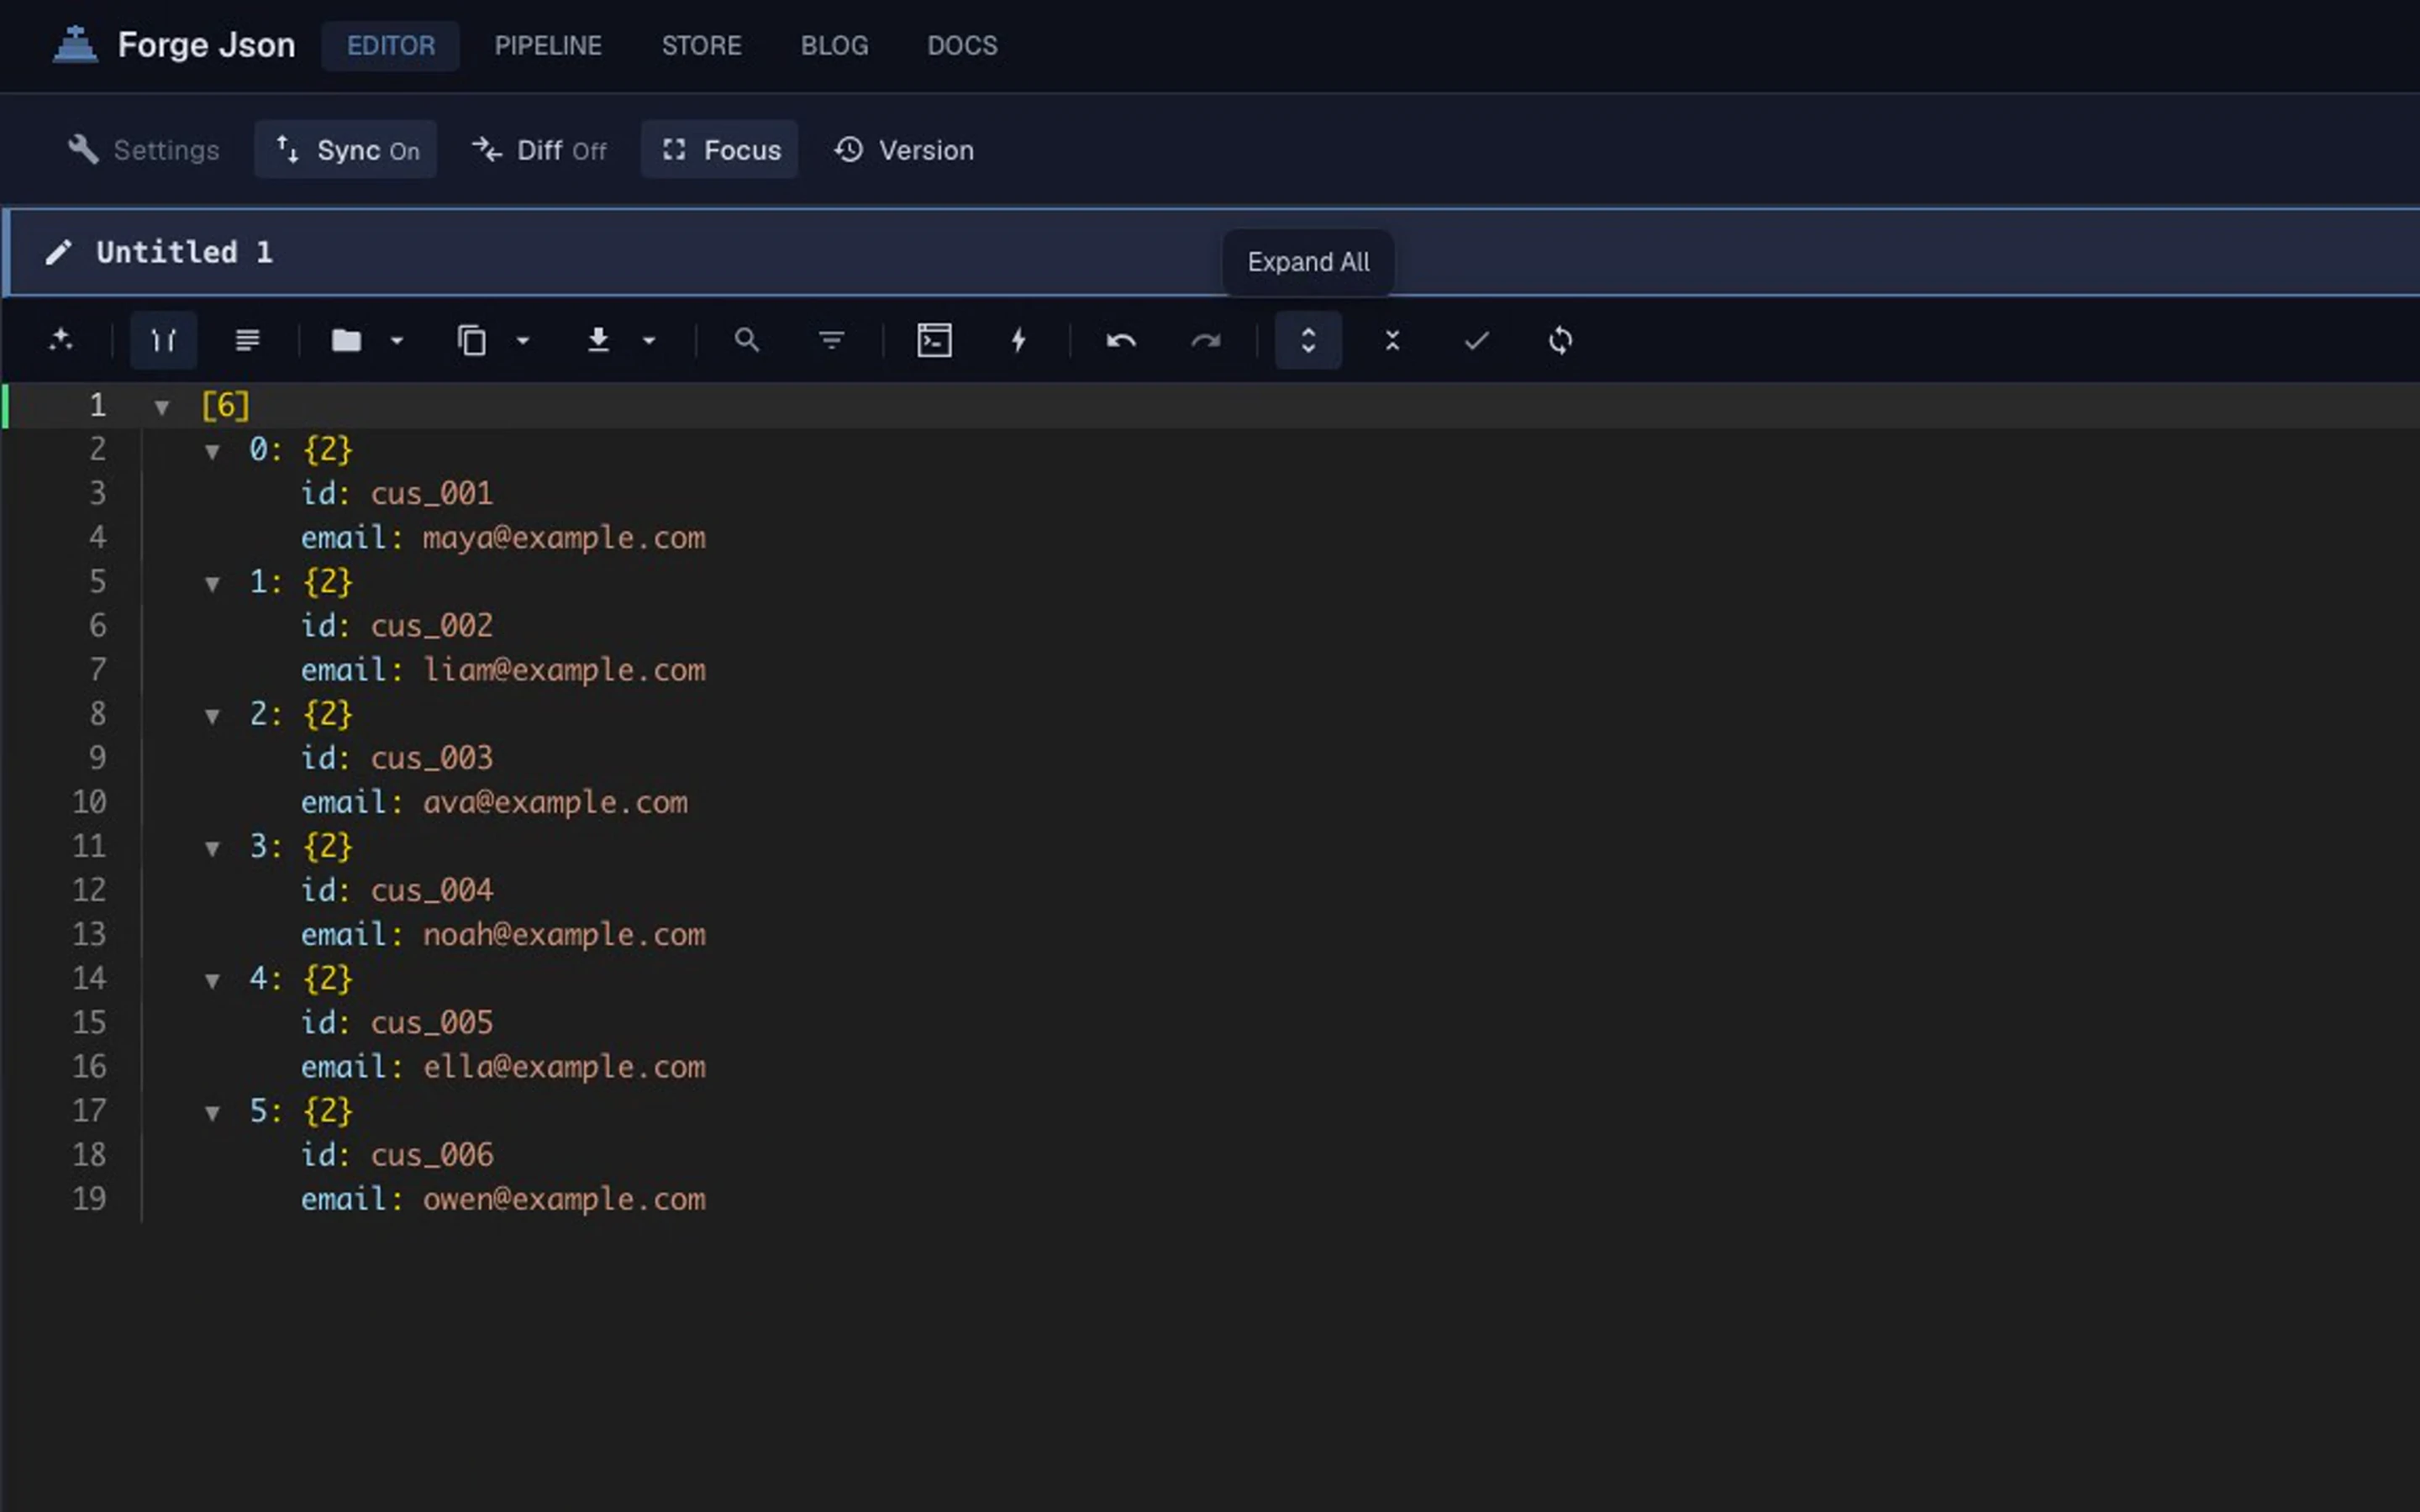Redo the last change
Screen dimensions: 2420x1512
1206,340
